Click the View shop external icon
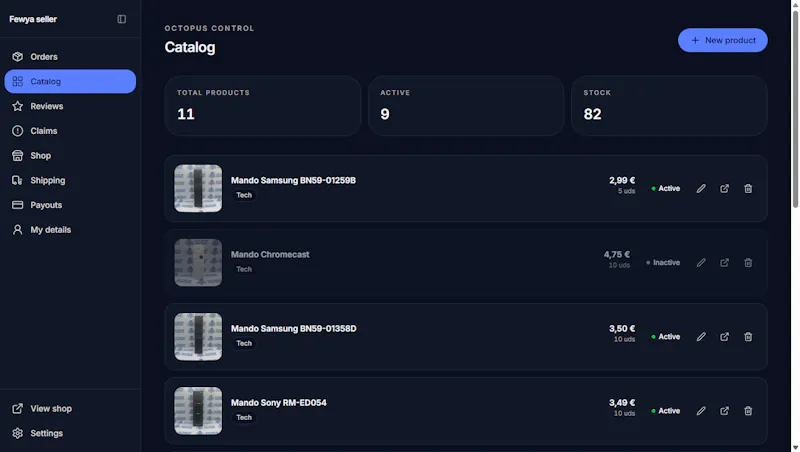 [x=17, y=409]
